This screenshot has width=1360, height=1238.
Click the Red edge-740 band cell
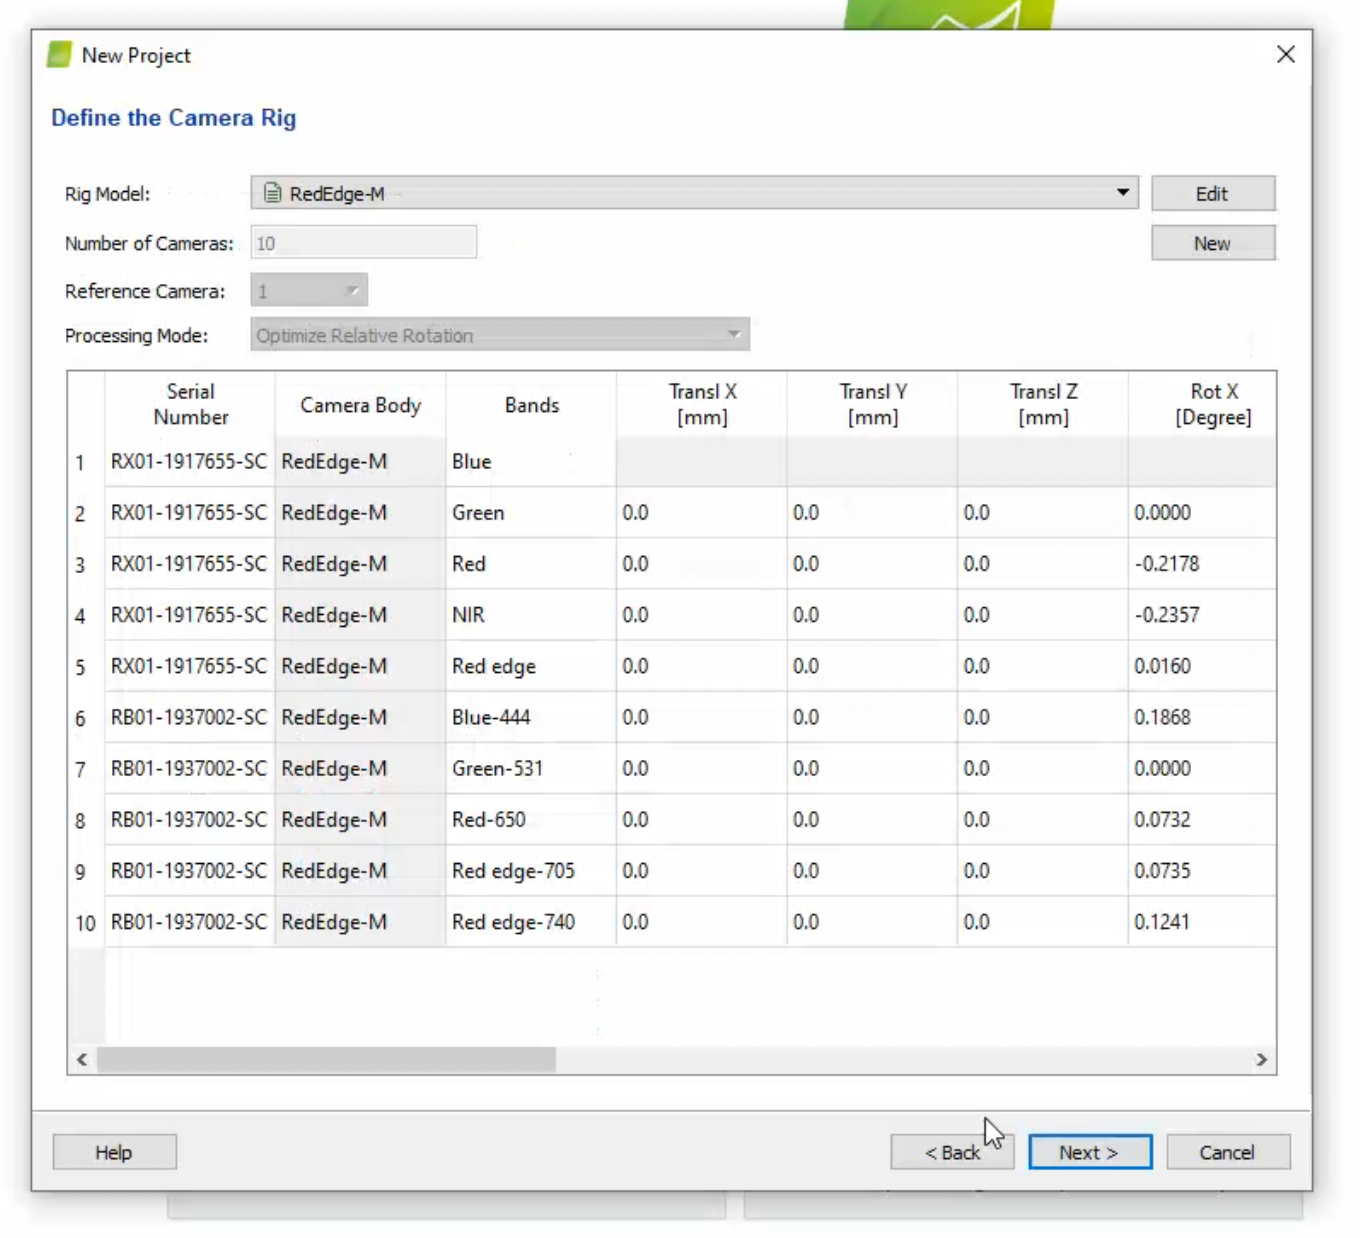pos(531,921)
